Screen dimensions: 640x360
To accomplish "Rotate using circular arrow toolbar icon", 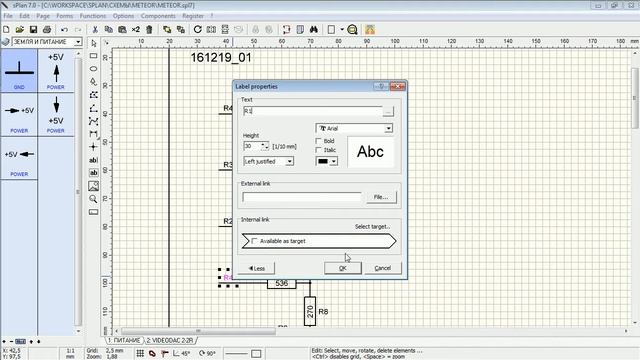I will pos(198,29).
